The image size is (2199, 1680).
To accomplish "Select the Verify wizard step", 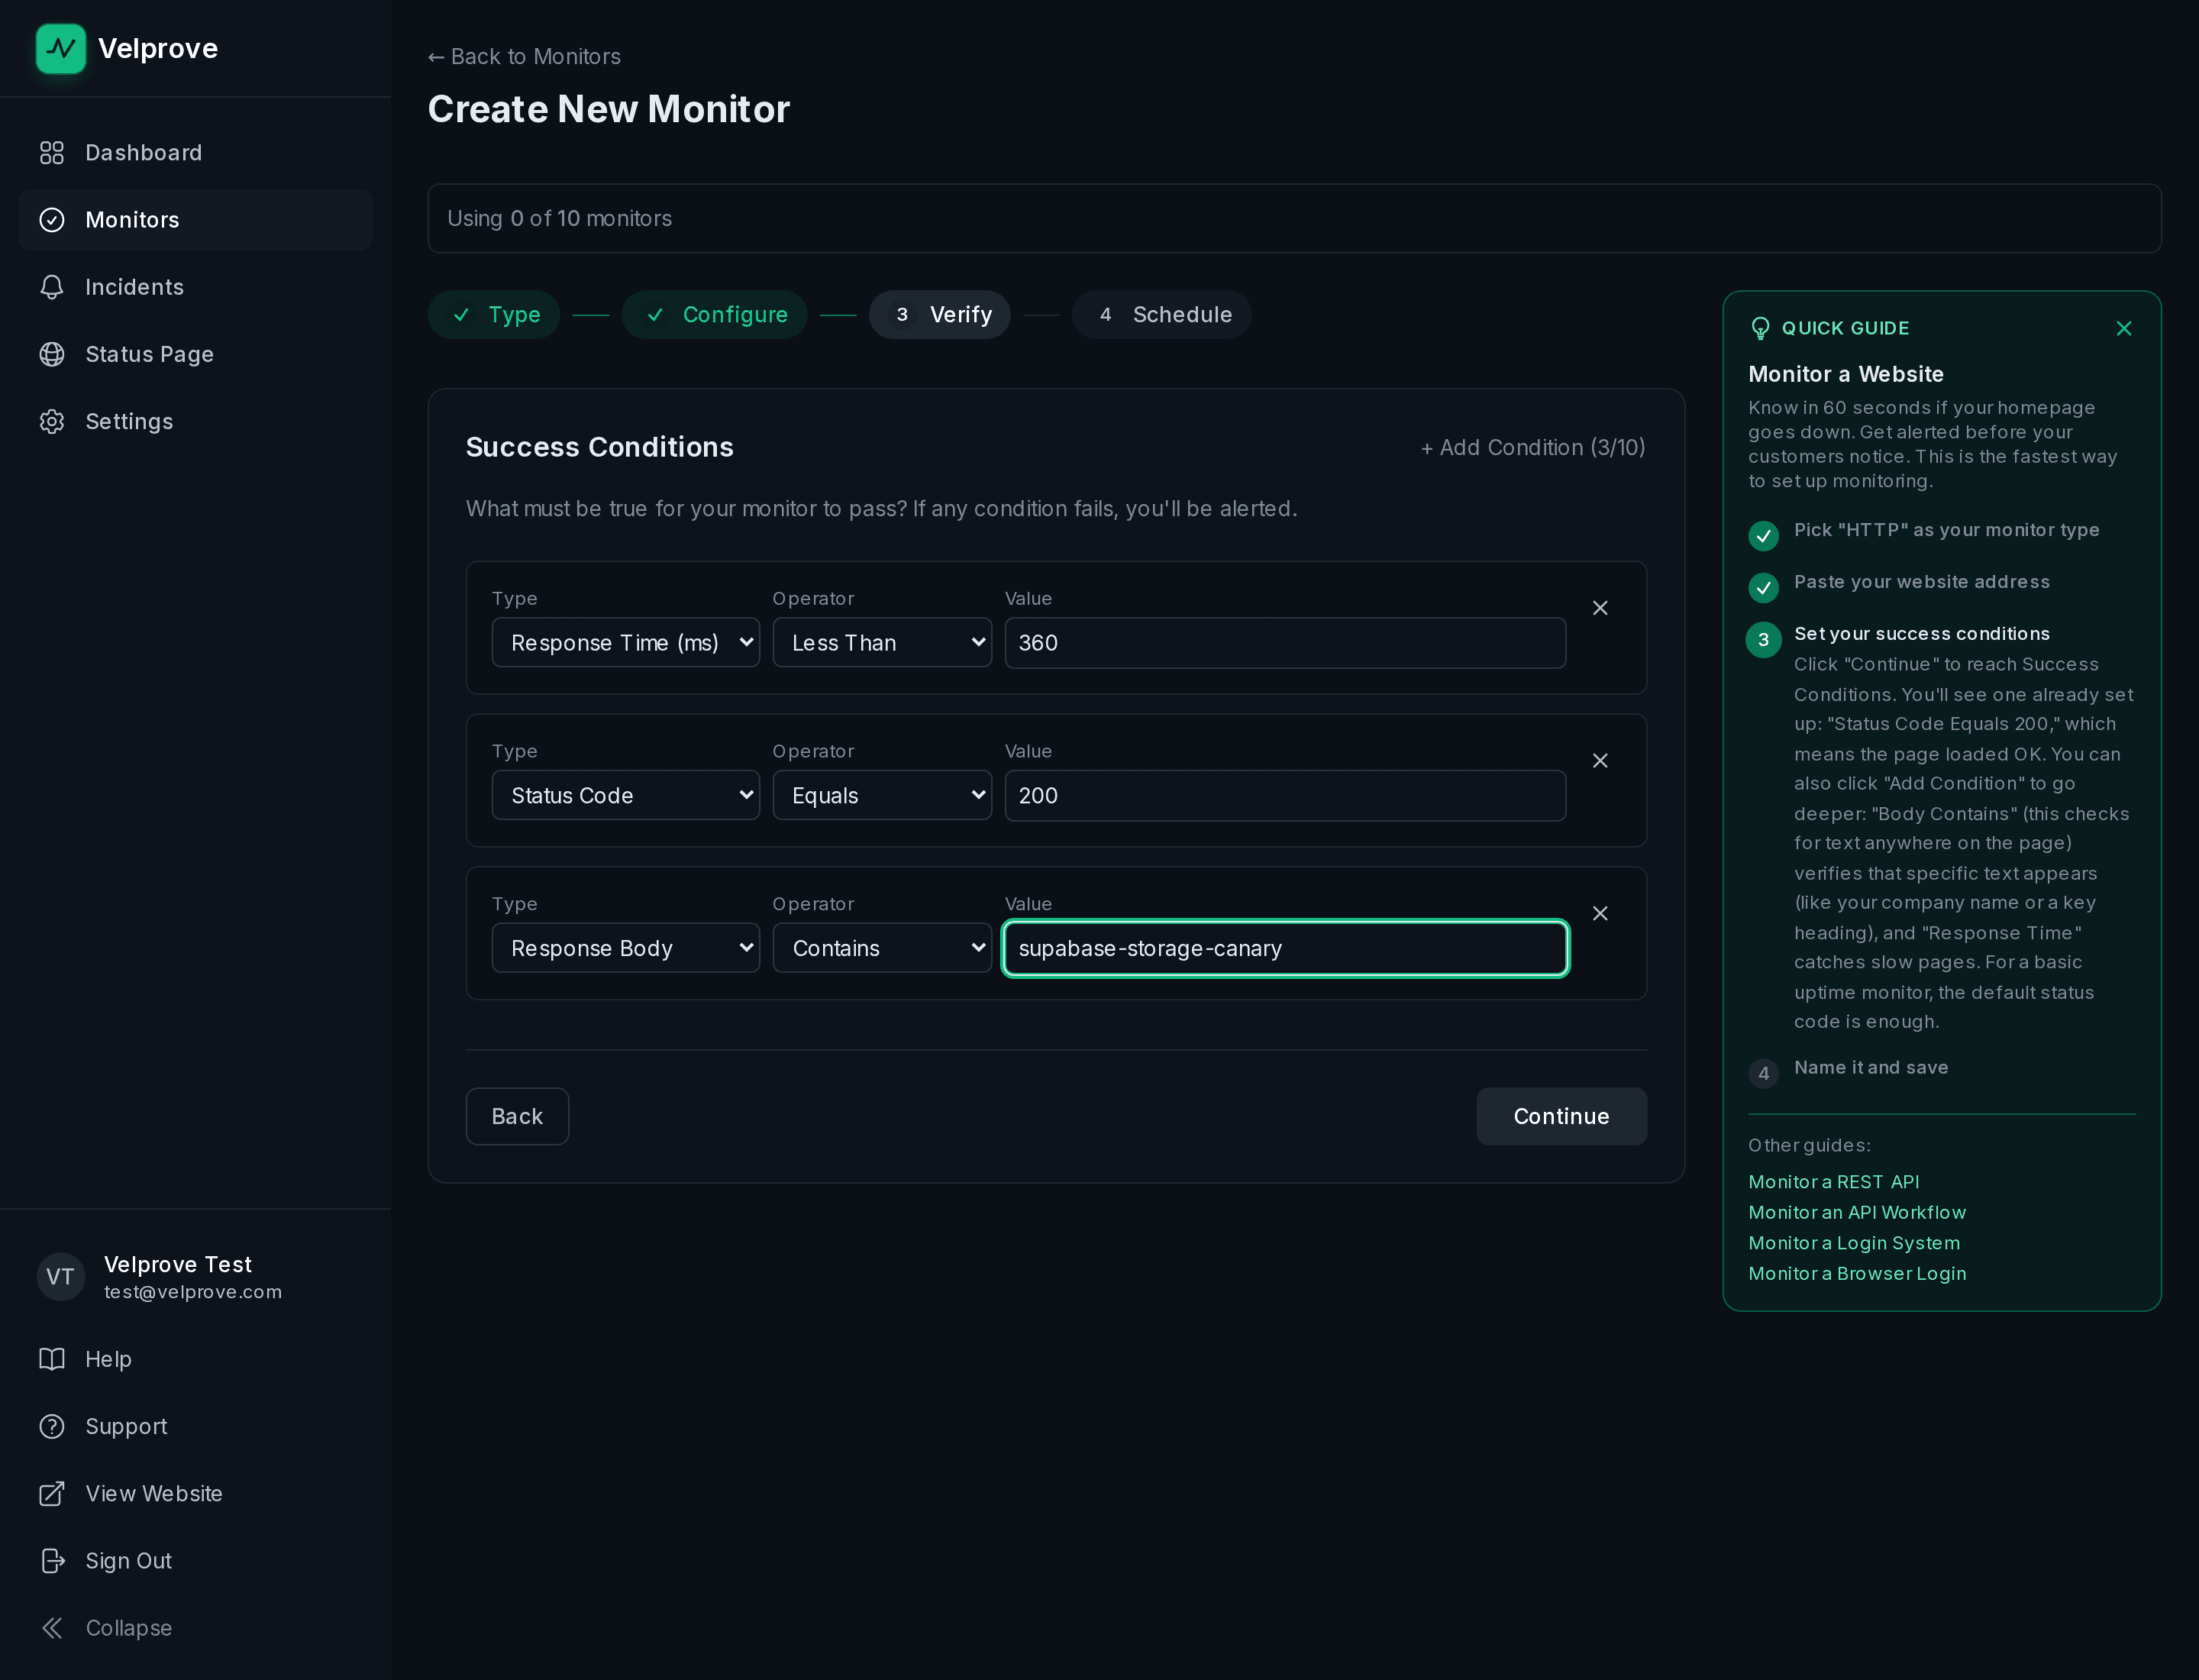I will pos(940,315).
